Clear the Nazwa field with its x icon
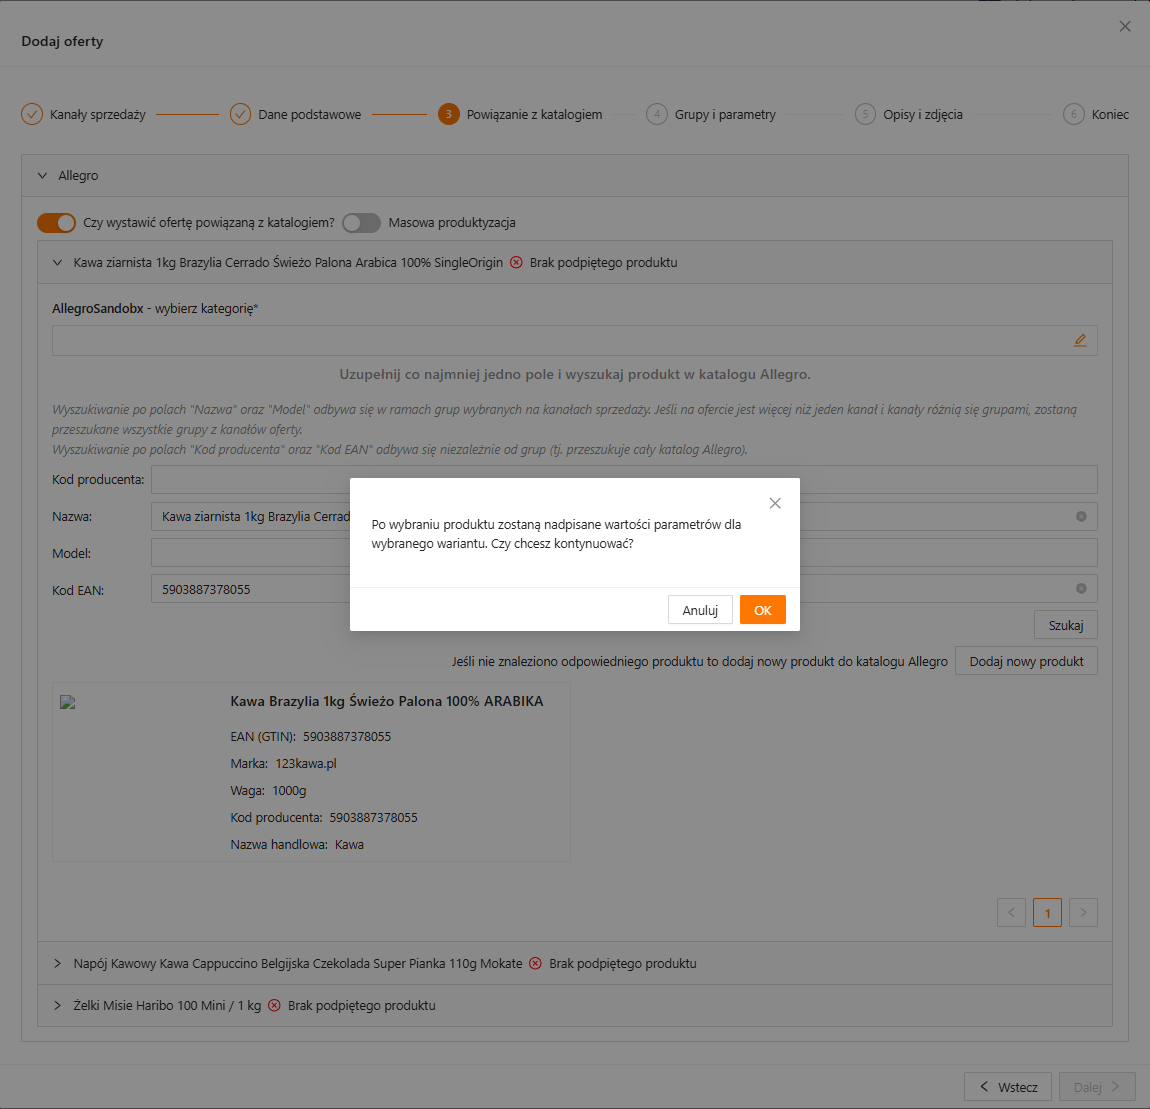Viewport: 1150px width, 1109px height. (x=1080, y=516)
